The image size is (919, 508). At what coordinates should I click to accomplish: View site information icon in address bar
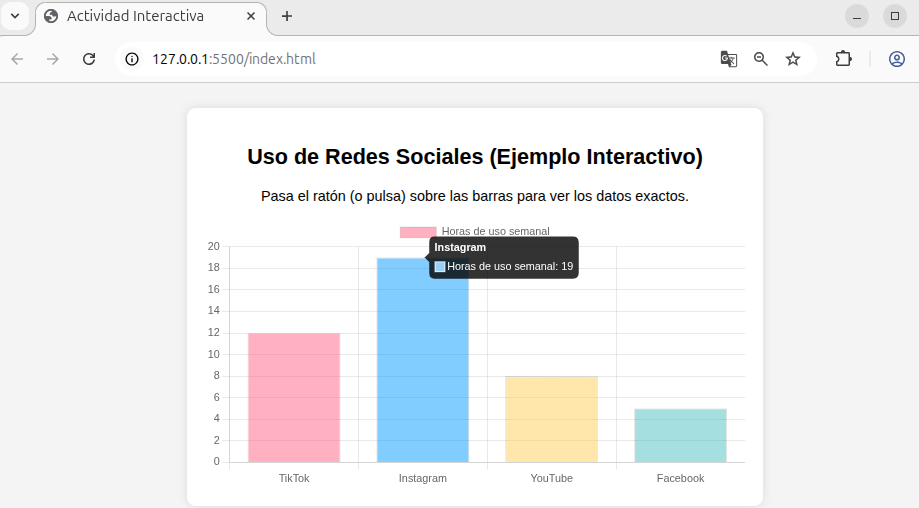pos(132,59)
